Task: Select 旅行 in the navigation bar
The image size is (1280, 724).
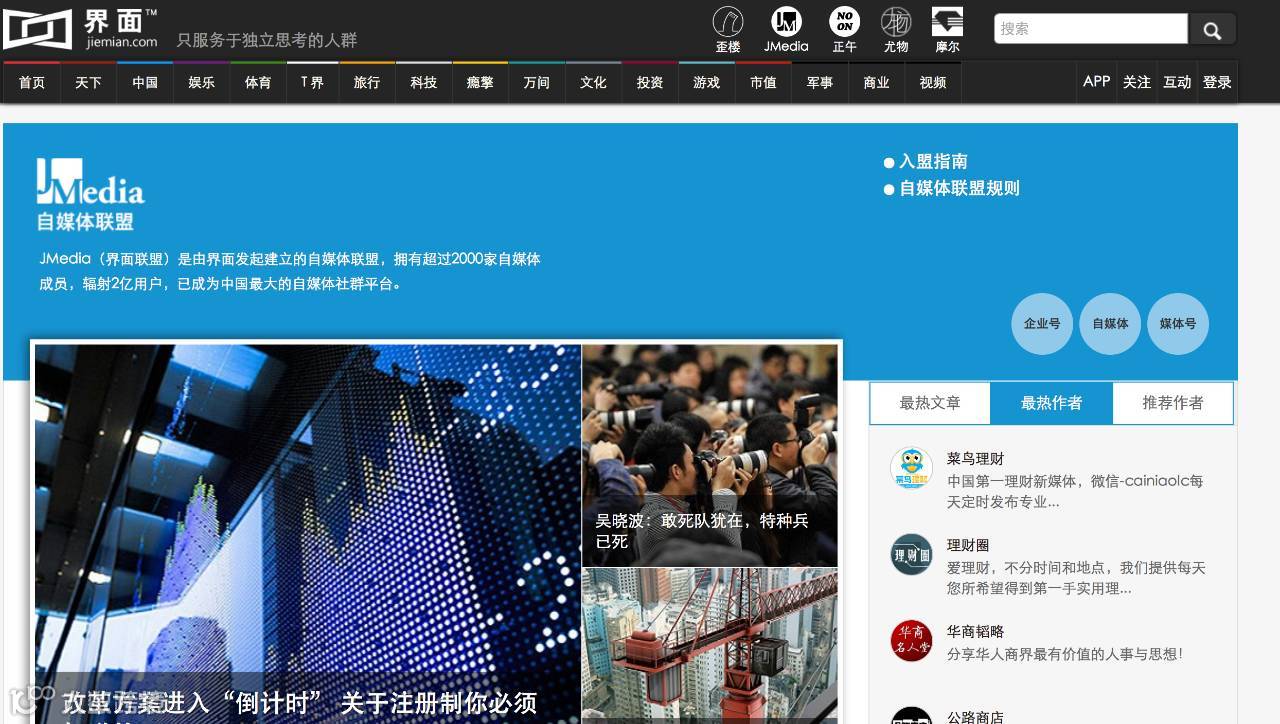Action: (x=367, y=83)
